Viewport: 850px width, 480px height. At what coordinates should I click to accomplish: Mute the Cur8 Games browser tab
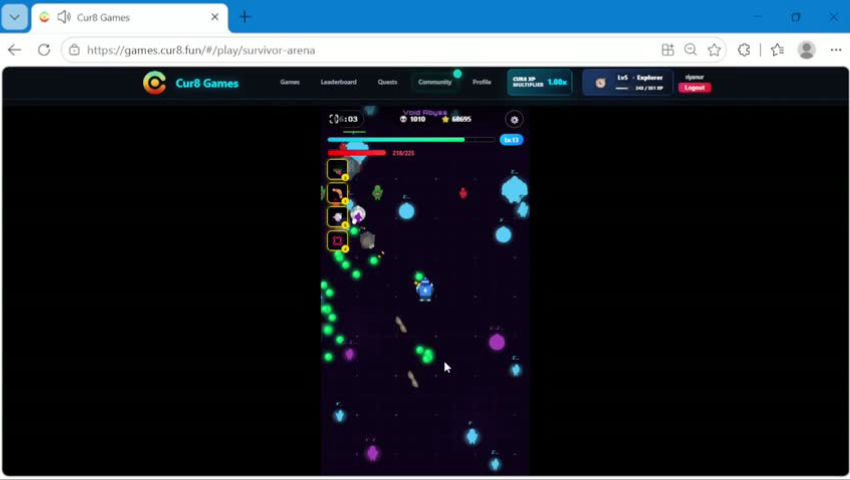click(x=64, y=17)
